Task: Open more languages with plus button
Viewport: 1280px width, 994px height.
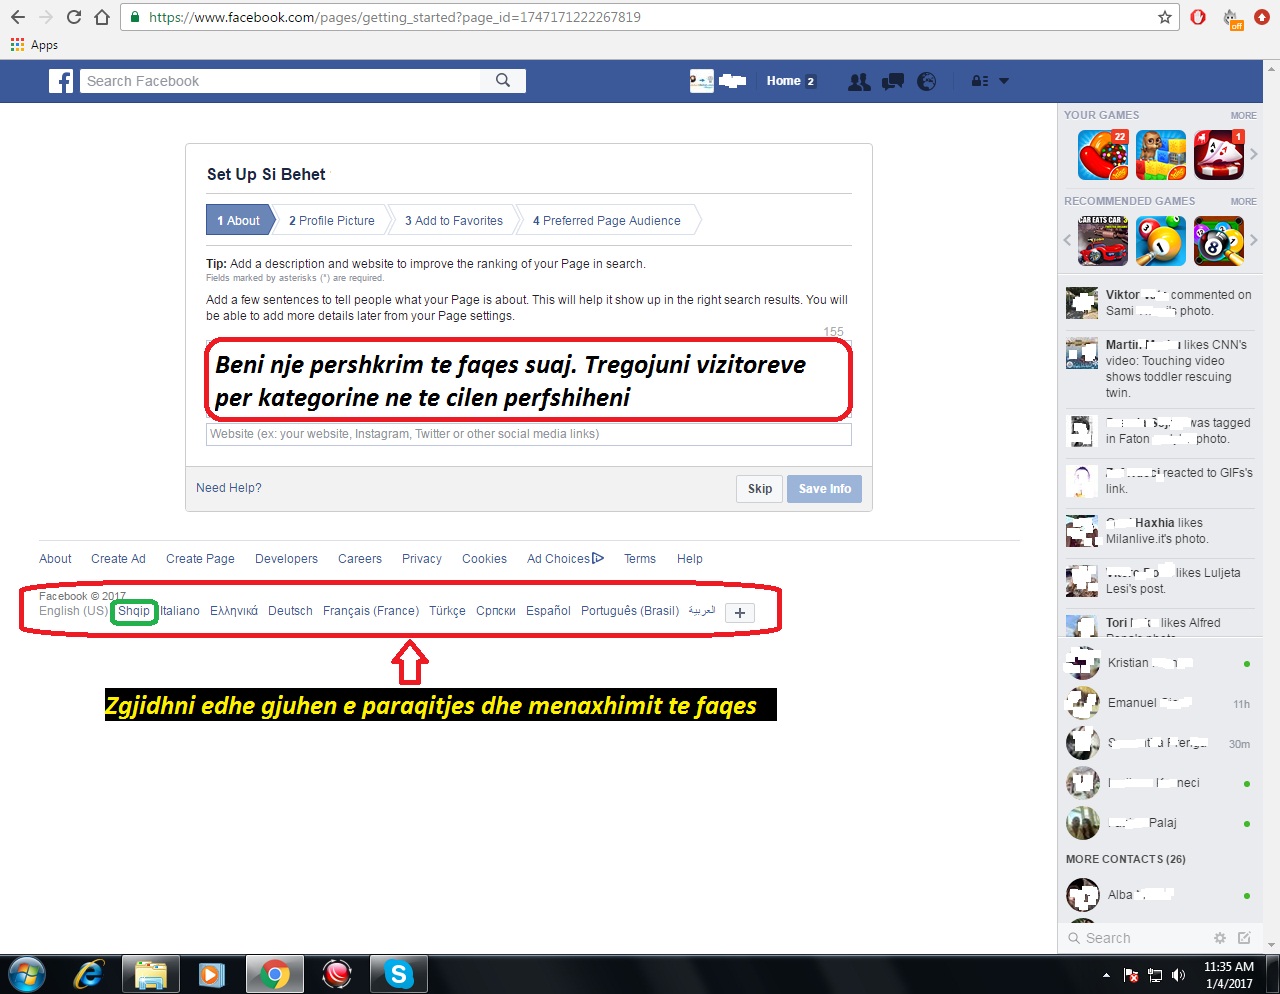Action: click(x=740, y=613)
